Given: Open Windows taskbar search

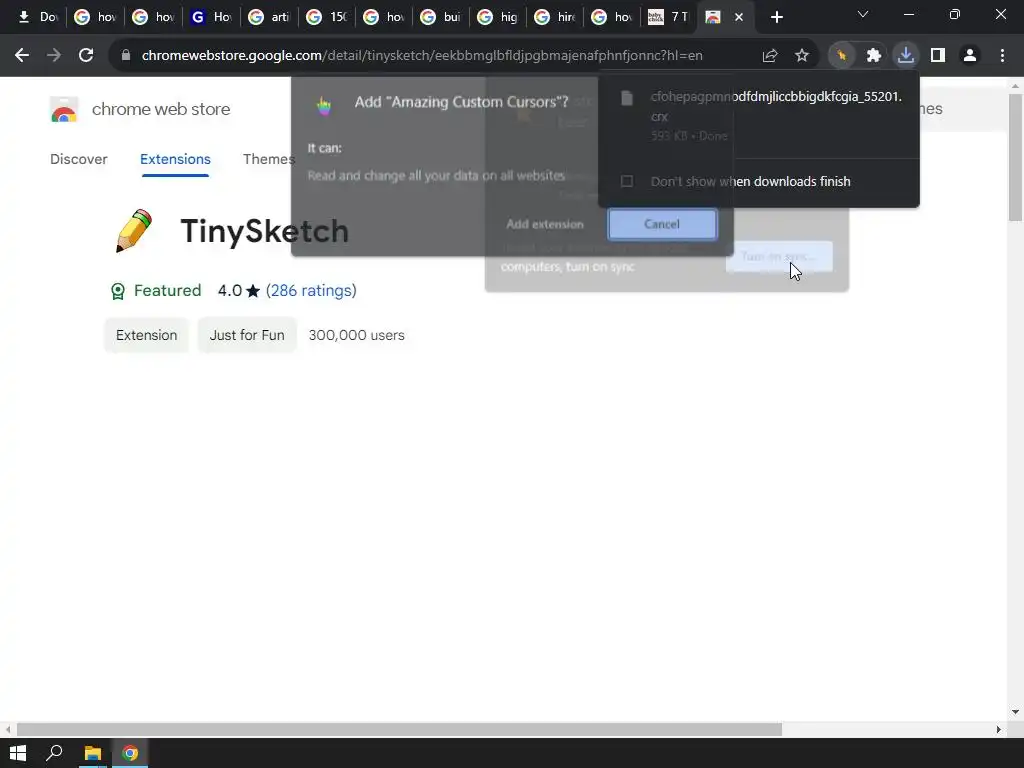Looking at the screenshot, I should 54,753.
